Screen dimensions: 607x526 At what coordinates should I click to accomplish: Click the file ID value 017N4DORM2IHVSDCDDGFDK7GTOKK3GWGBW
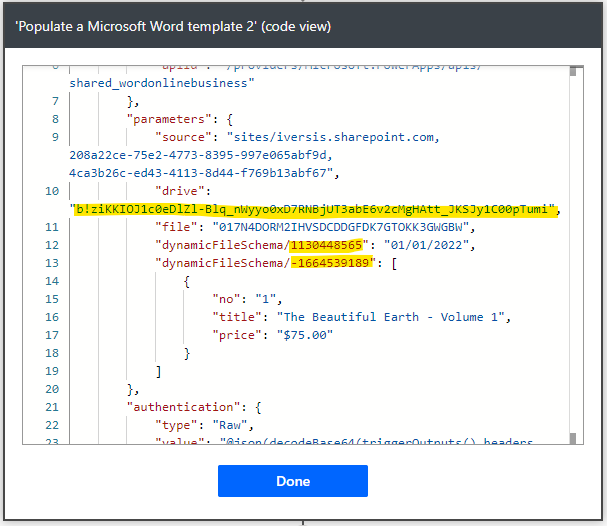click(341, 227)
